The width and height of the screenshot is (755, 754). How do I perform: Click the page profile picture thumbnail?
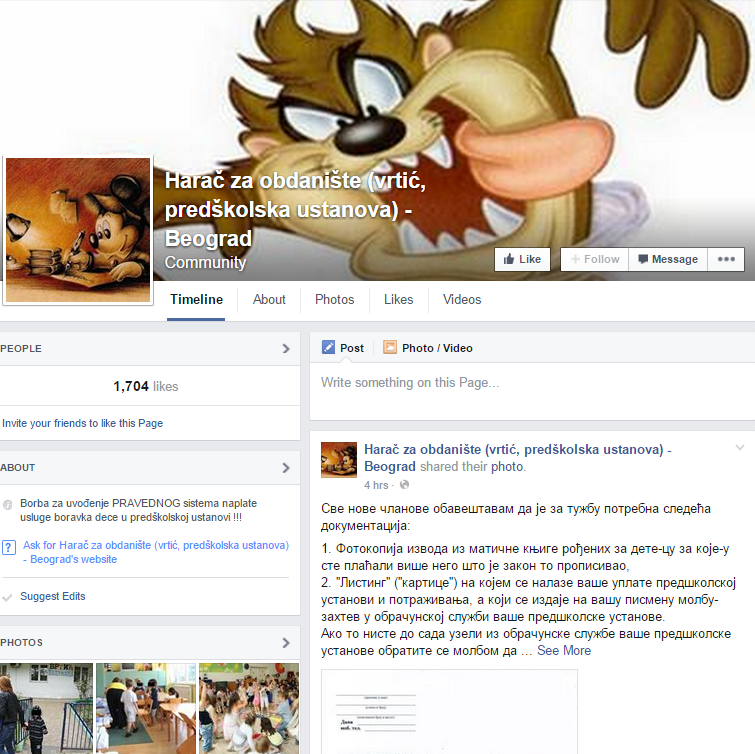click(78, 230)
